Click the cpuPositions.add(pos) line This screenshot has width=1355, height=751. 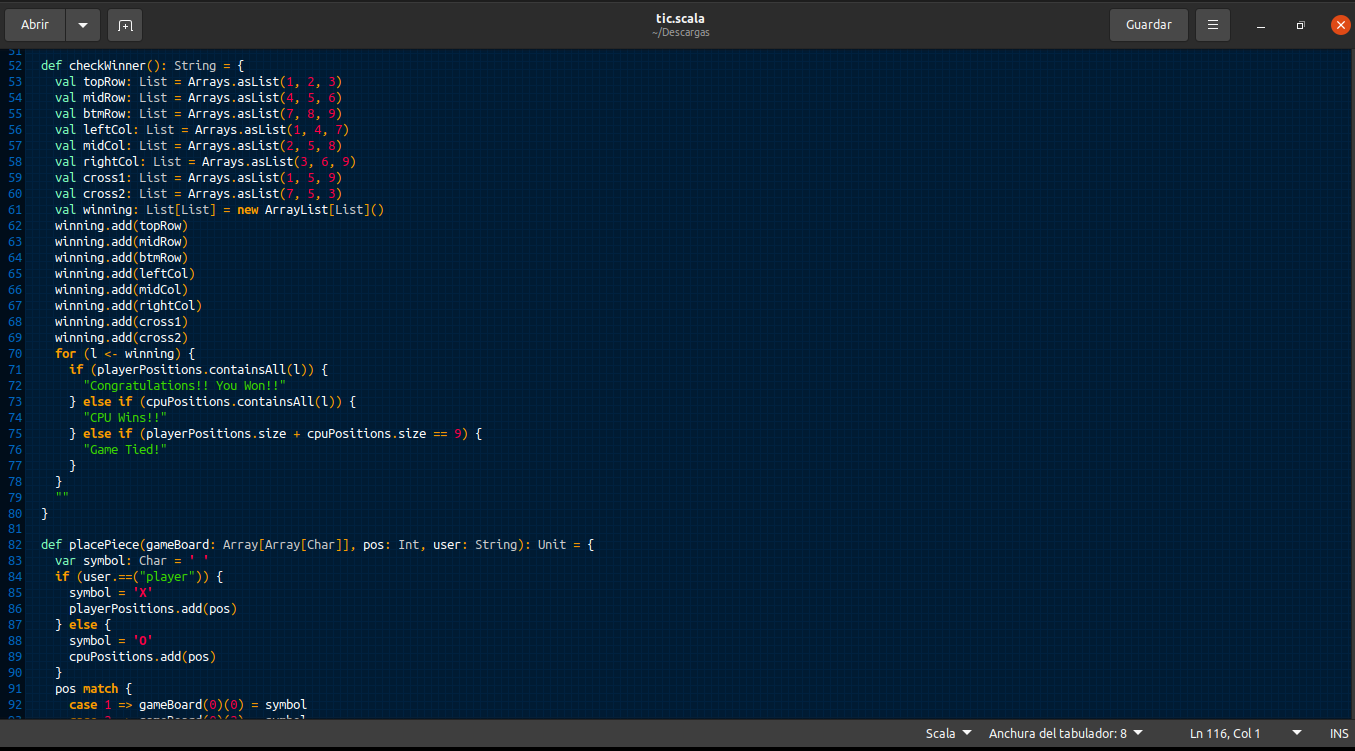tap(142, 657)
